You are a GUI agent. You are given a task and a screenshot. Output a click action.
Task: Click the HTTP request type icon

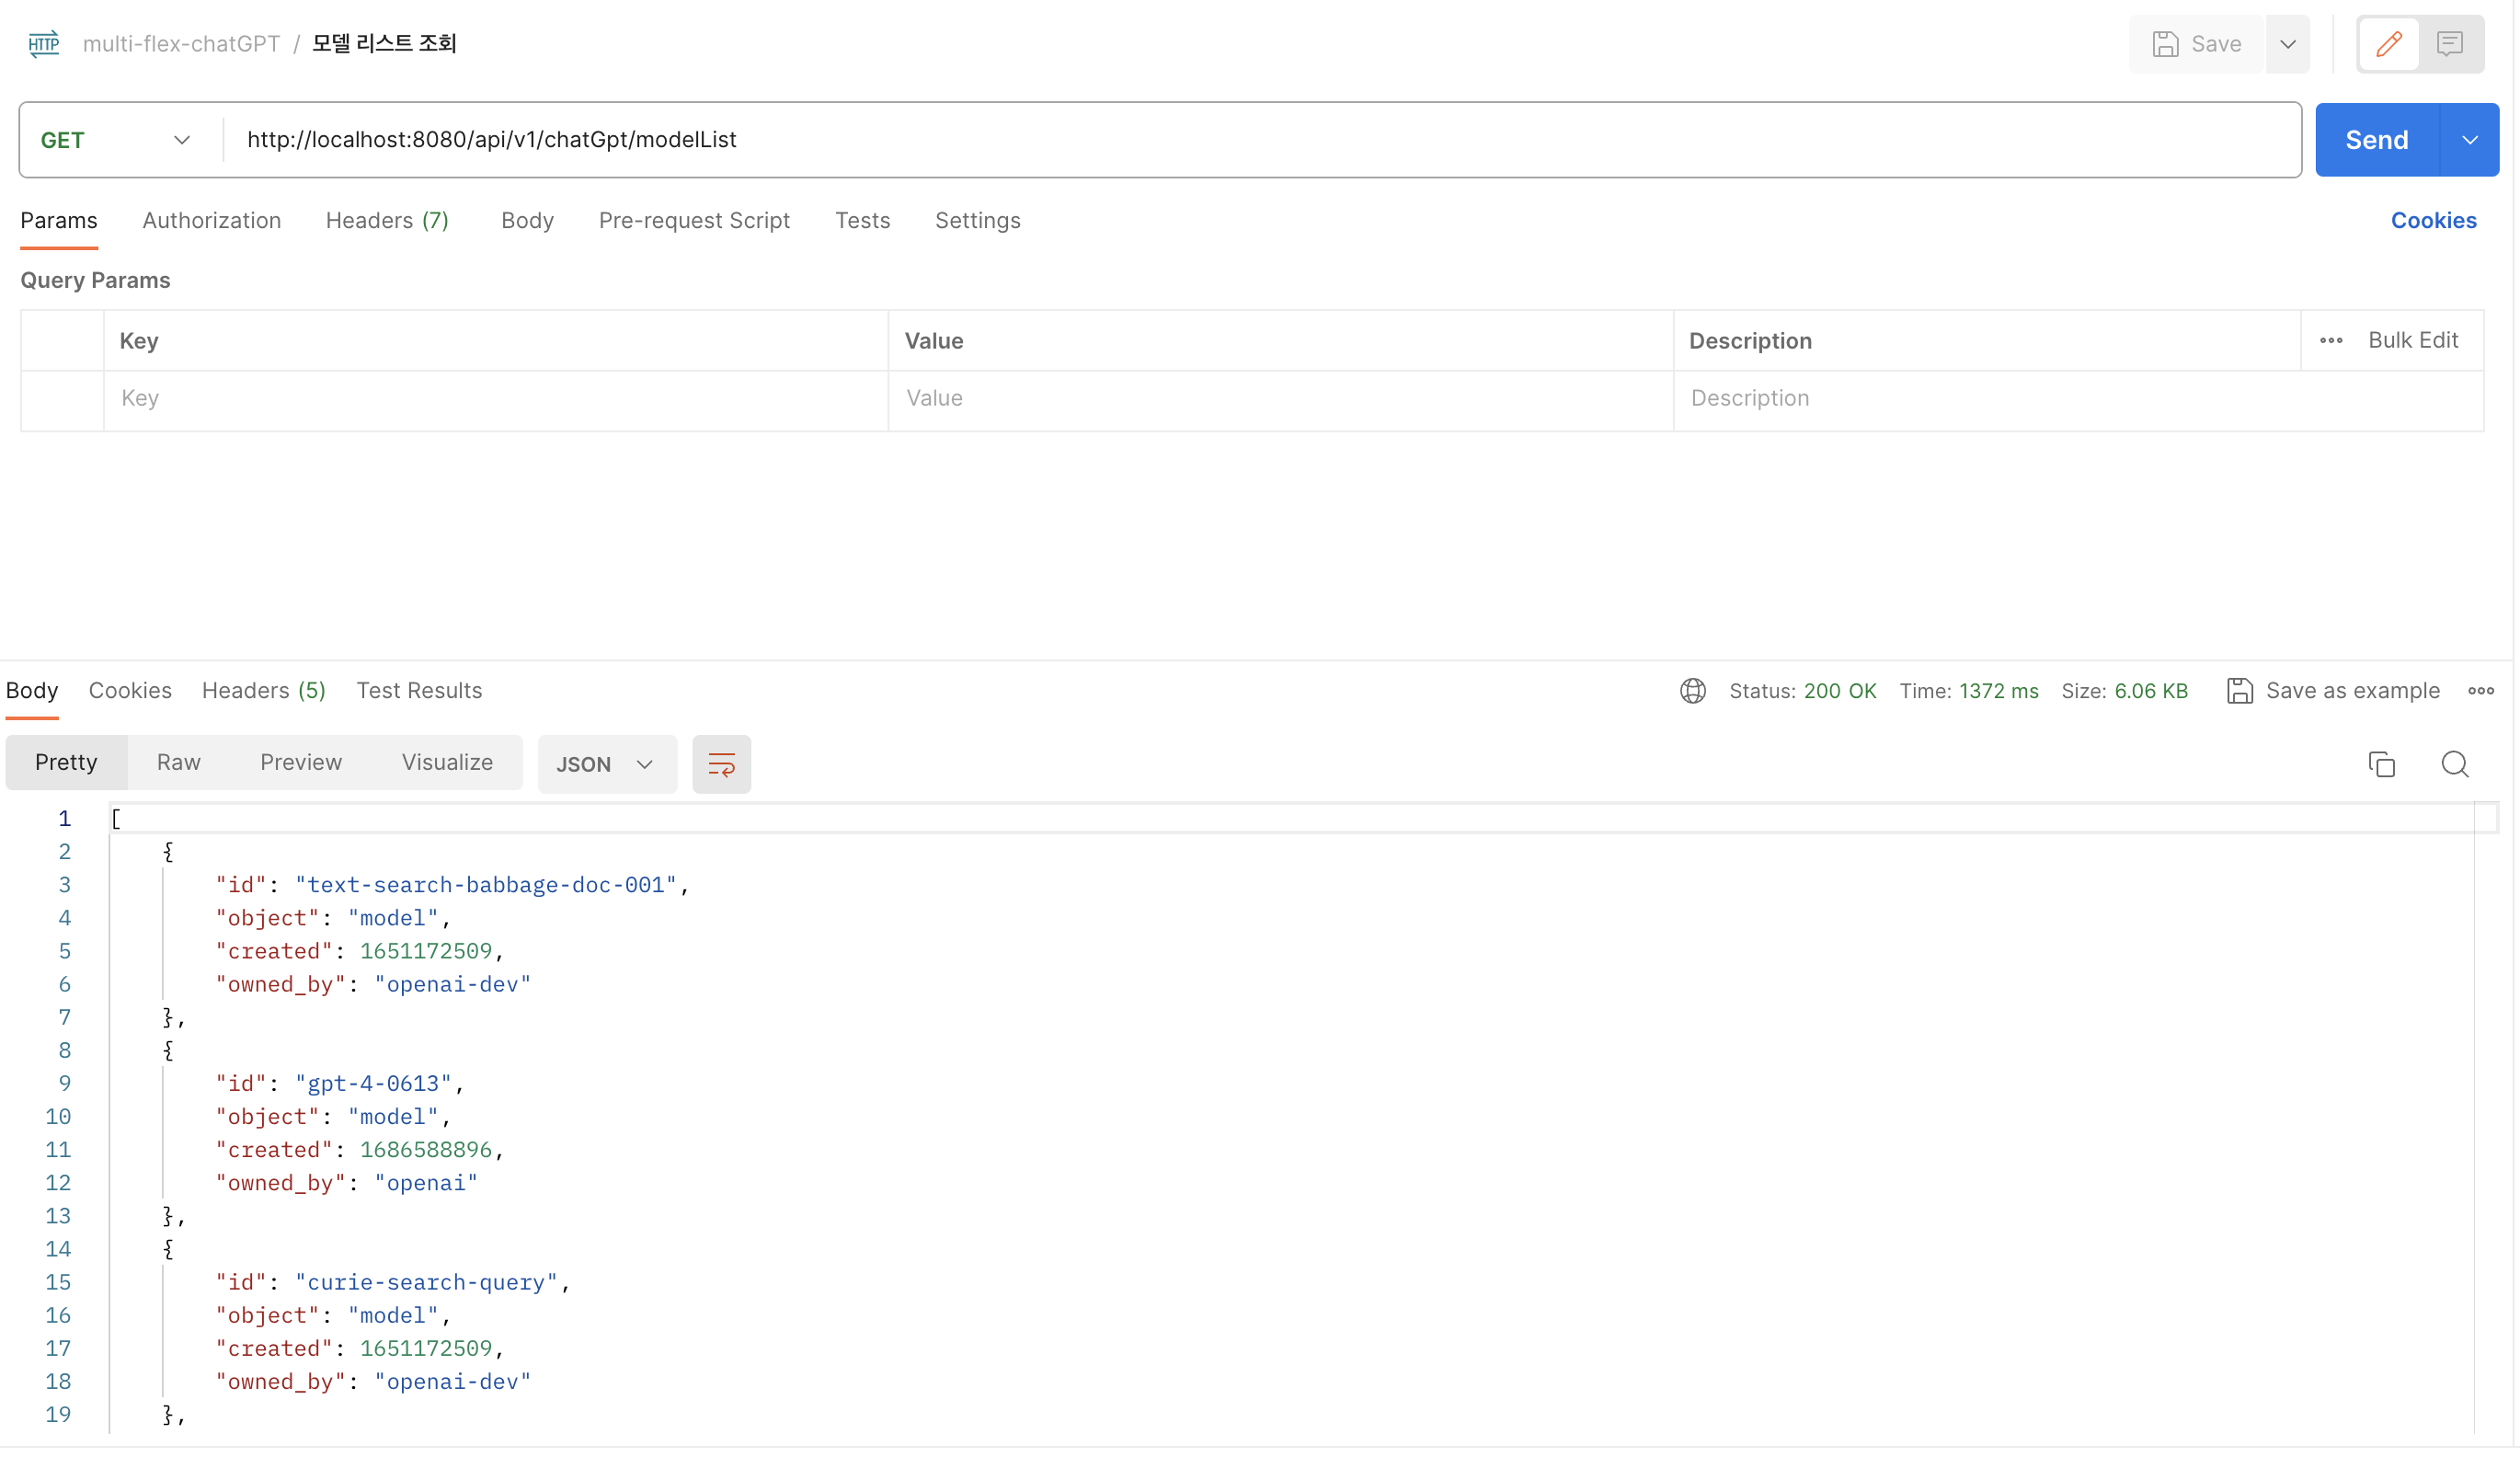(x=43, y=44)
